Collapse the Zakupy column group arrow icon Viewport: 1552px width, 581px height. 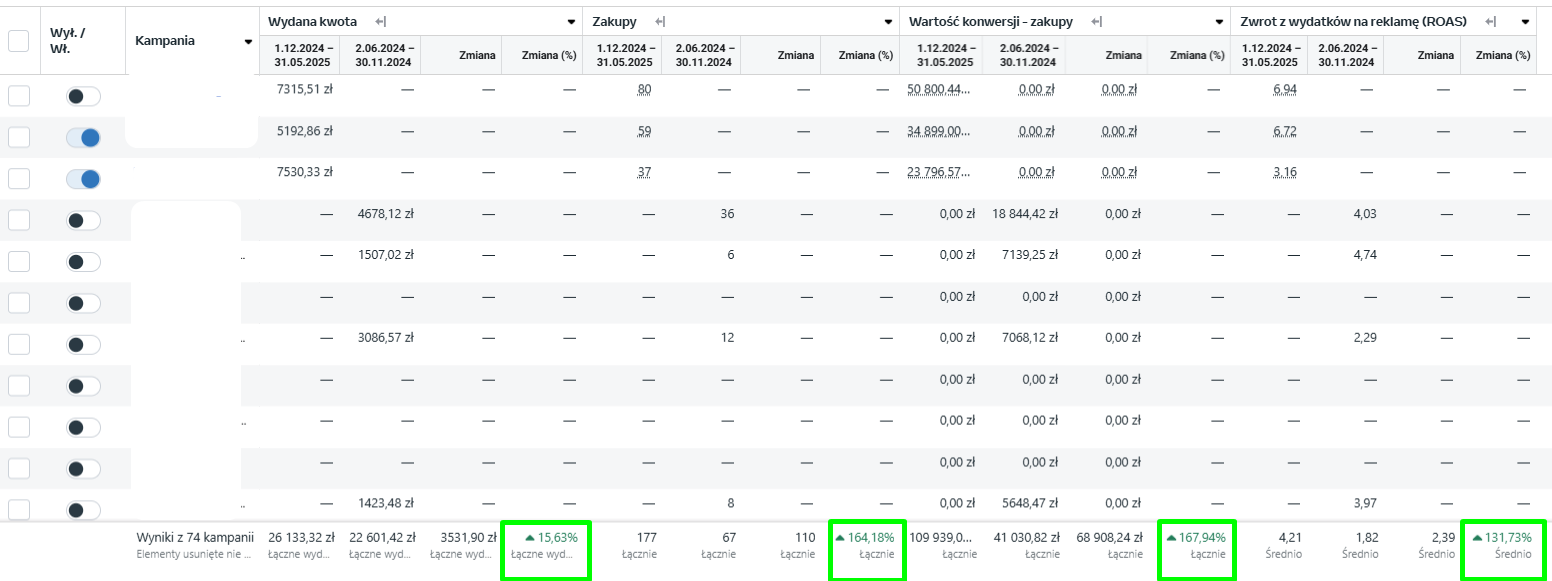[659, 21]
